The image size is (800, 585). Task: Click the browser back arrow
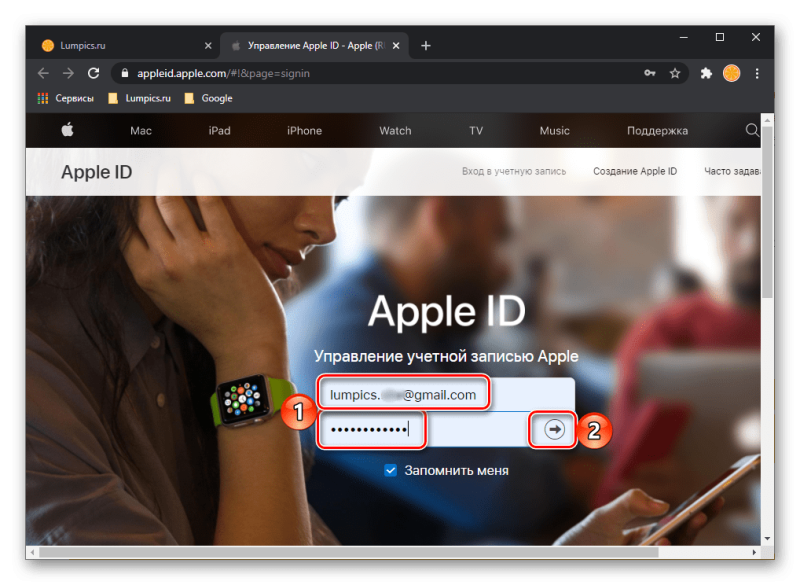coord(43,73)
